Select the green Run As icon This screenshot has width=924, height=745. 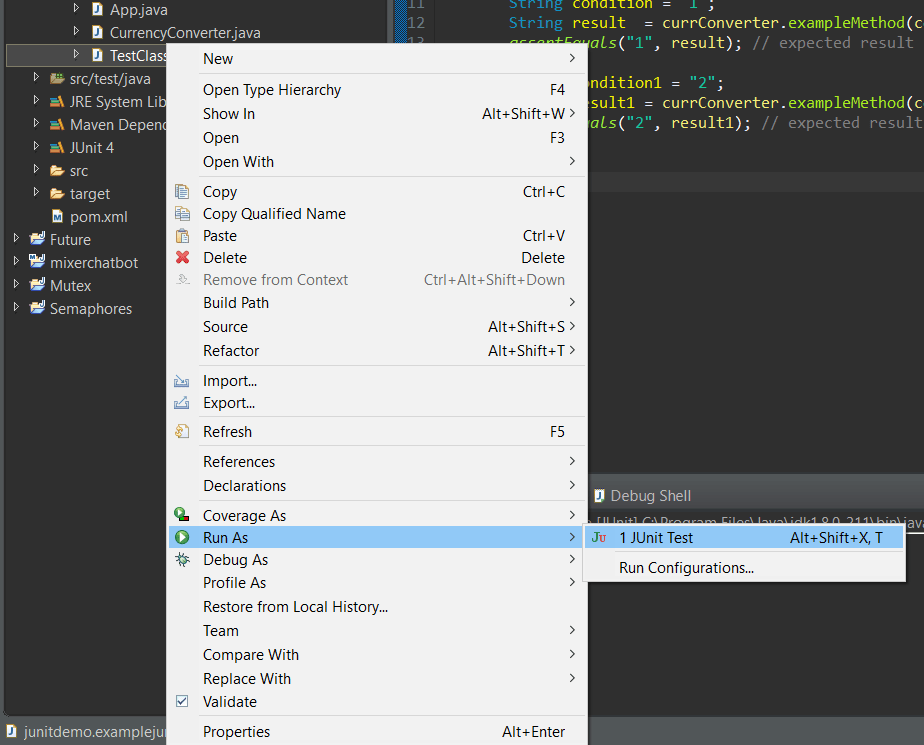pos(183,537)
